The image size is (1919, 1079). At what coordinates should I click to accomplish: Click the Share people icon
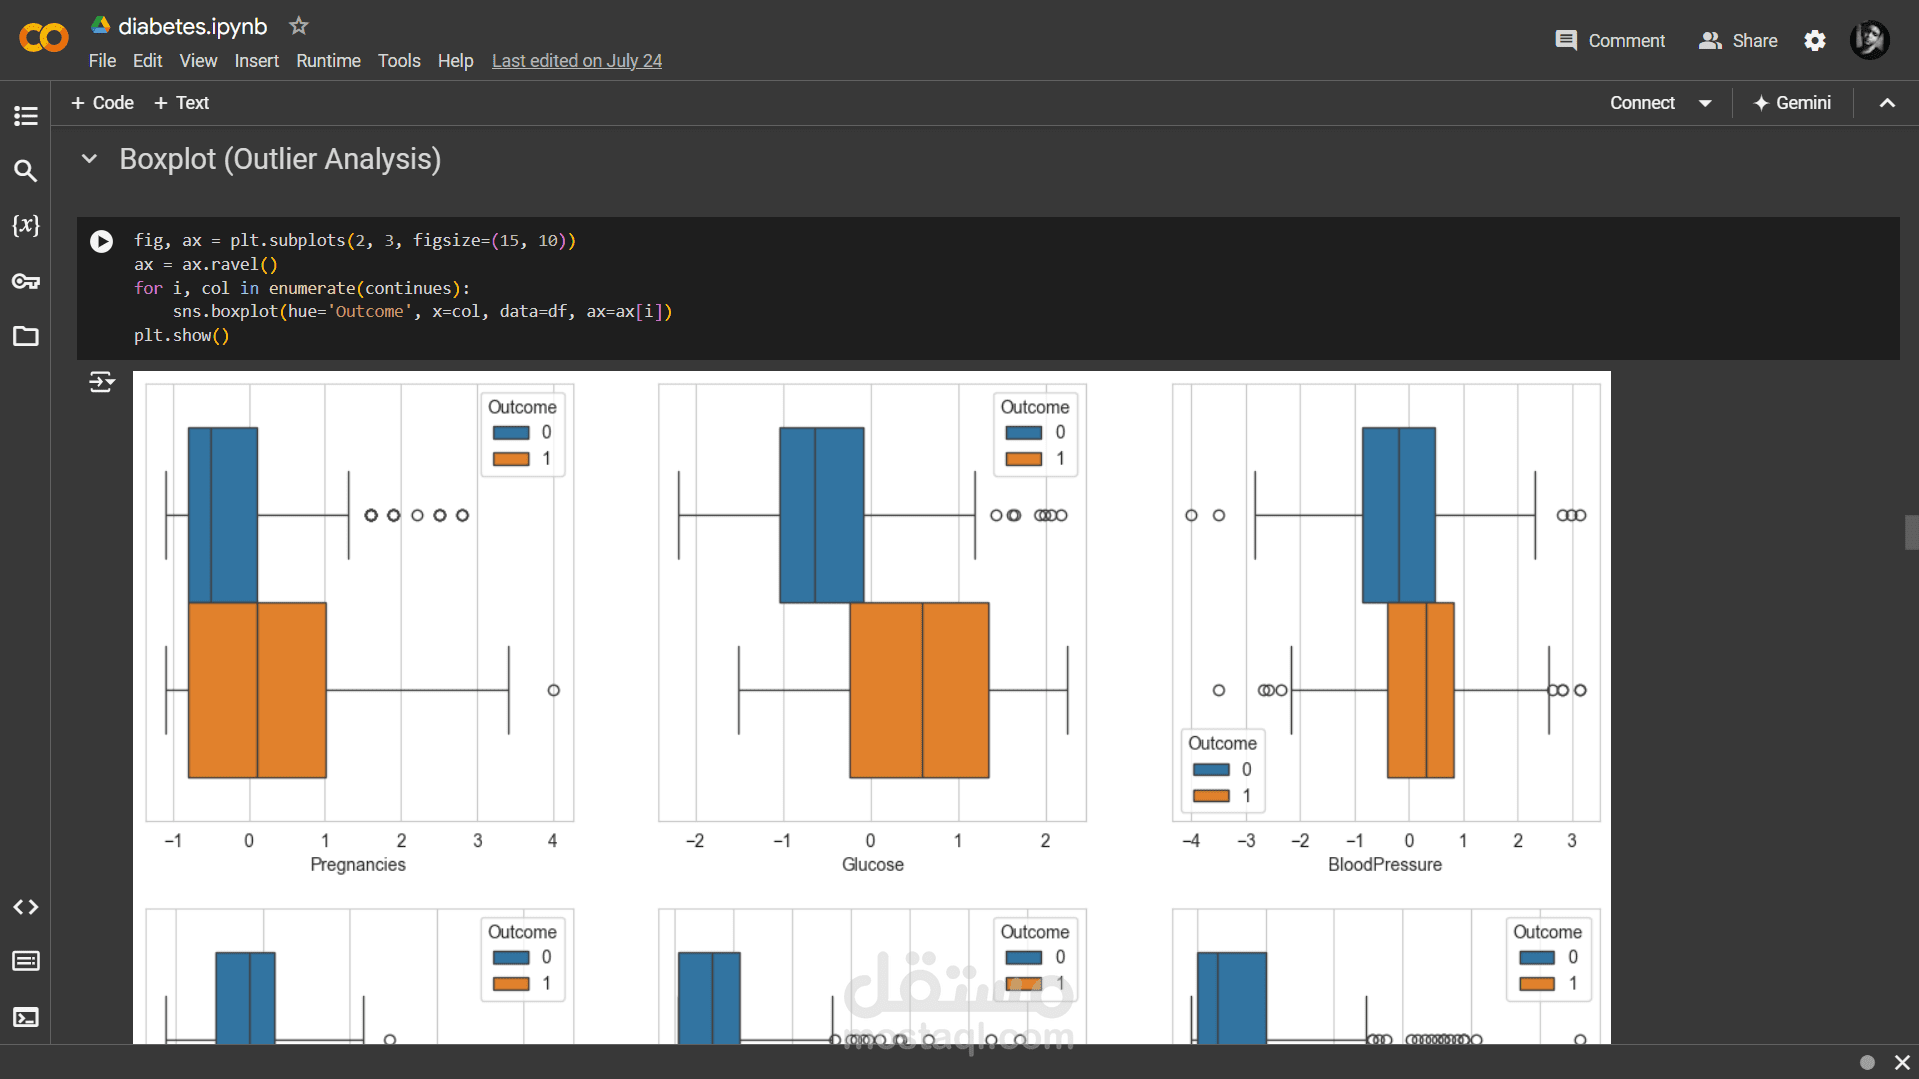[x=1710, y=40]
